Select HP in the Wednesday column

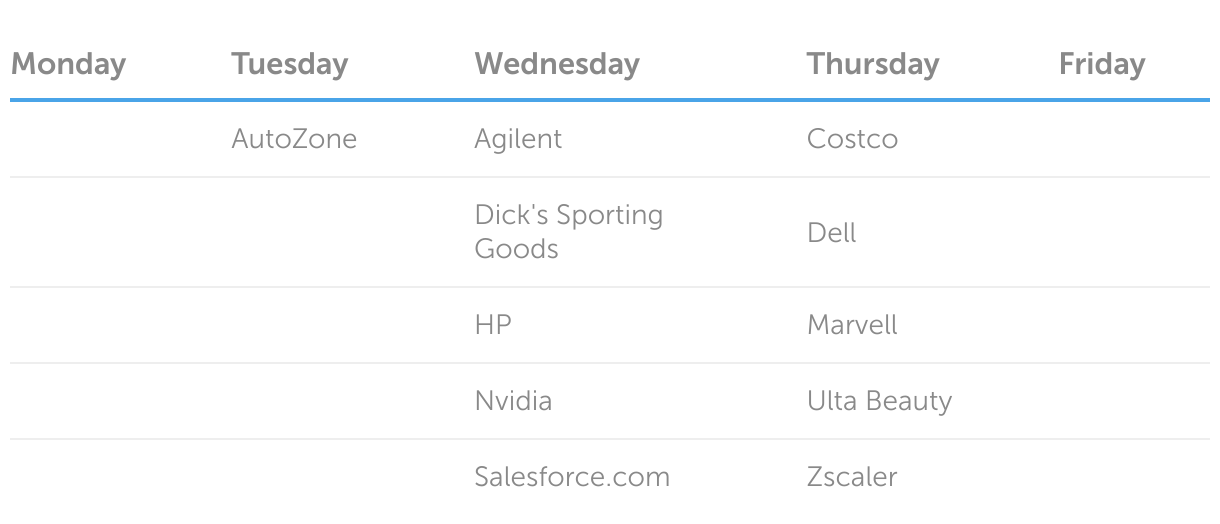pos(493,325)
